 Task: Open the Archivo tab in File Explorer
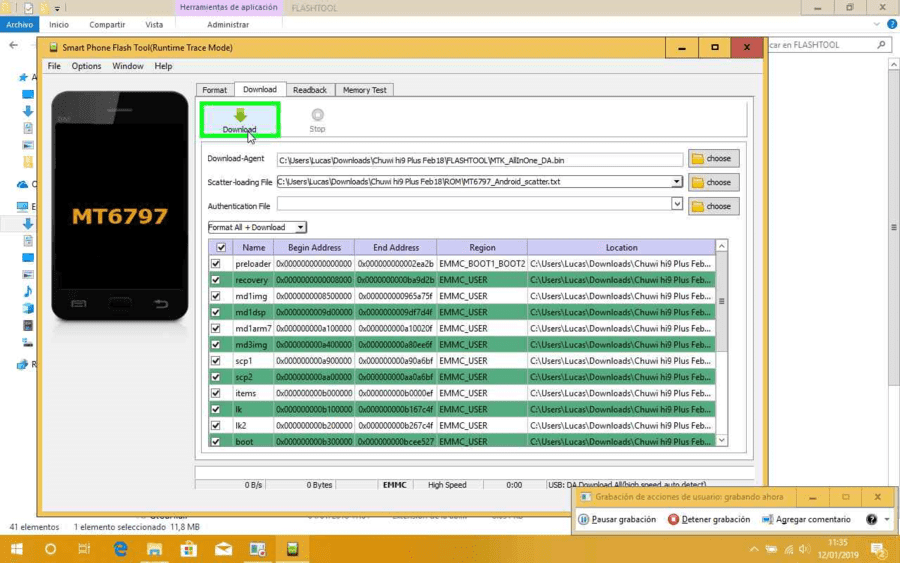tap(20, 25)
